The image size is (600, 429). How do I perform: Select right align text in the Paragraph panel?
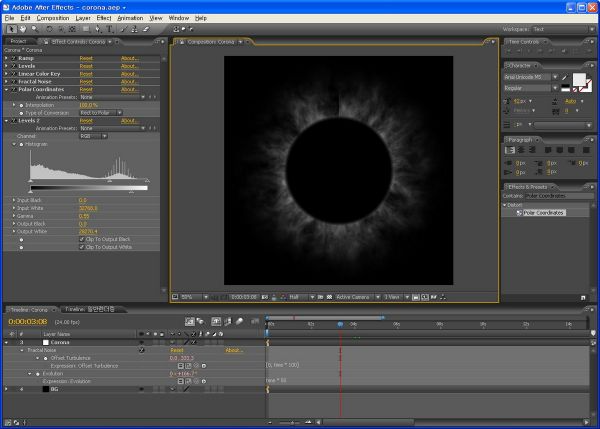[x=532, y=150]
